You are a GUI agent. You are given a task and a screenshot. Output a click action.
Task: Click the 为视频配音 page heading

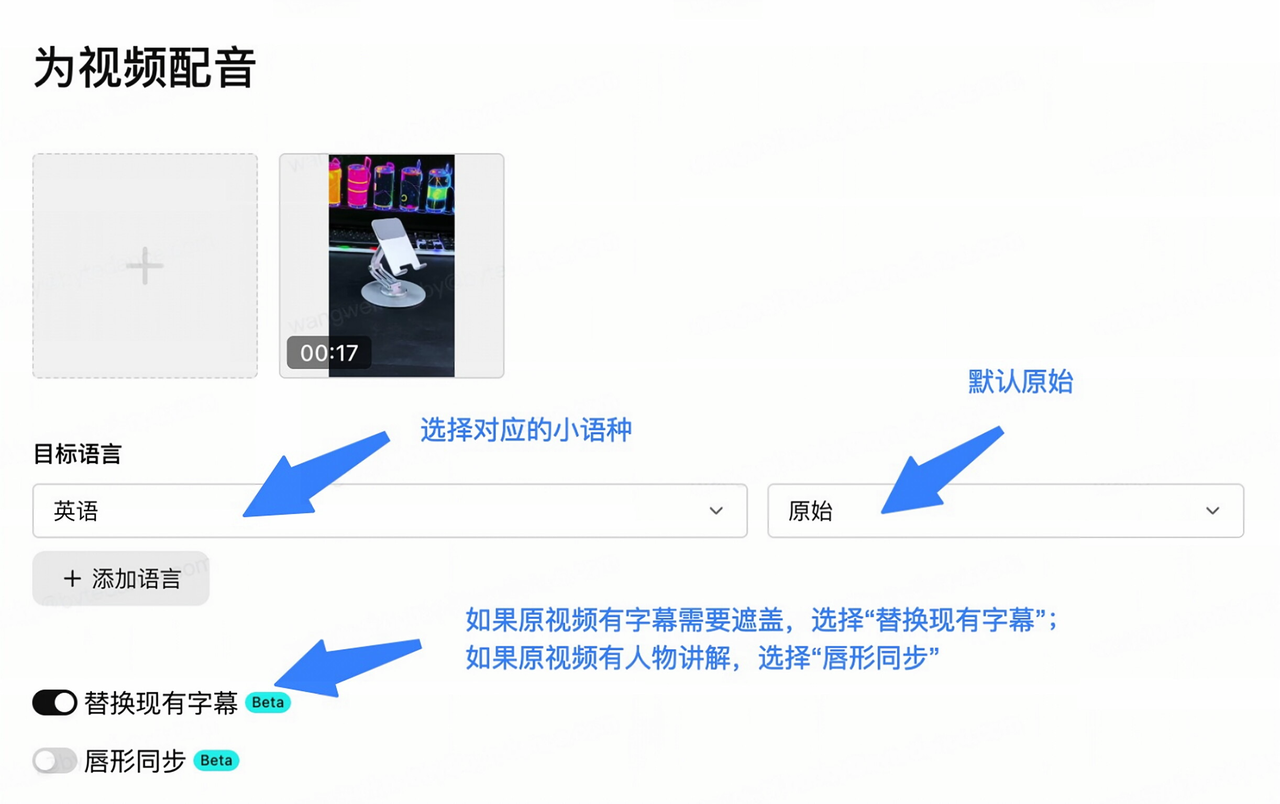pos(145,68)
